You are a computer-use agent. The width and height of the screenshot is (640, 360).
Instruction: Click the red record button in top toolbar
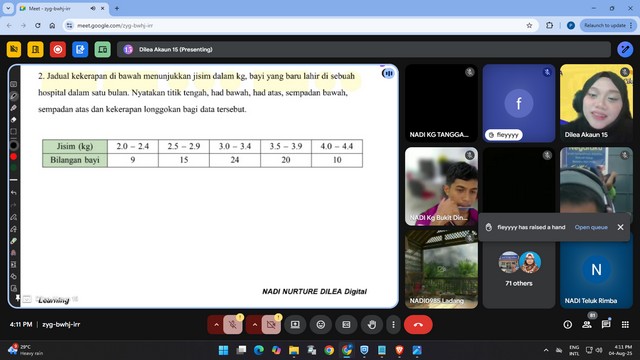[58, 49]
